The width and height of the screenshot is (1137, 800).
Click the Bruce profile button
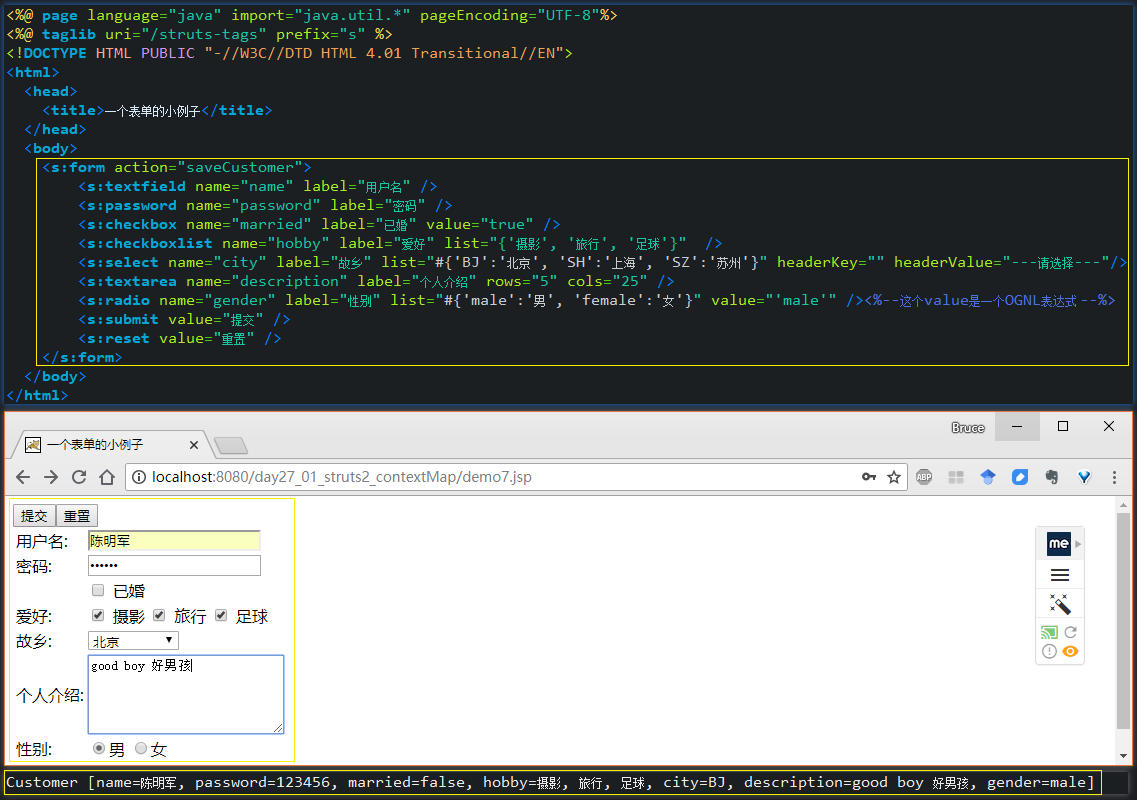(x=967, y=428)
